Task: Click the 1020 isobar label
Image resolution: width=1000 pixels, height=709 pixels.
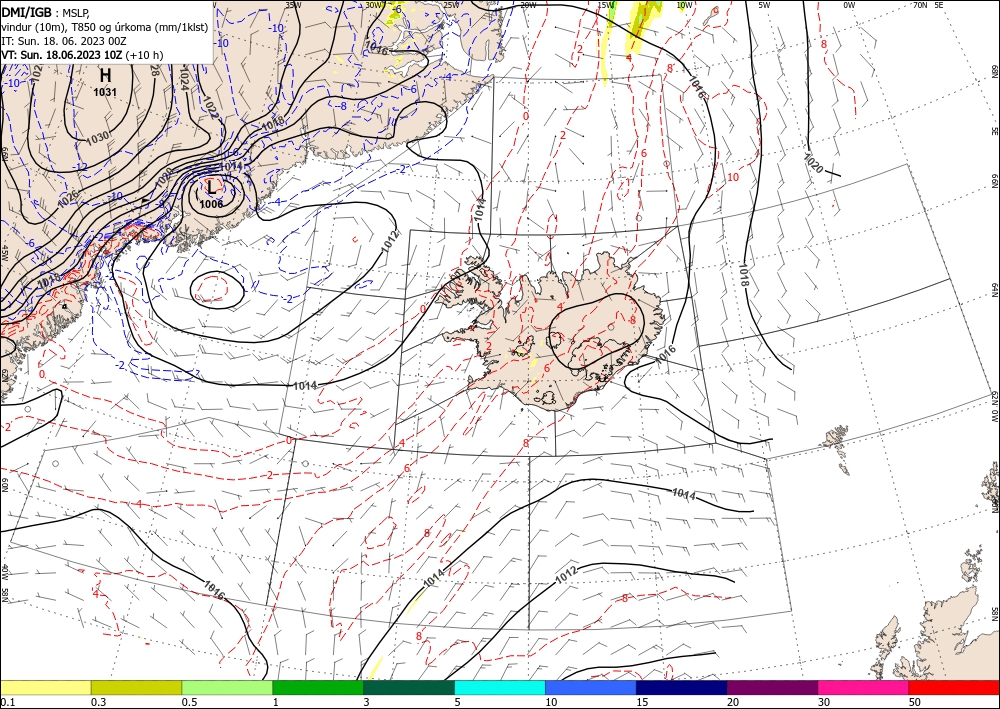Action: tap(814, 162)
